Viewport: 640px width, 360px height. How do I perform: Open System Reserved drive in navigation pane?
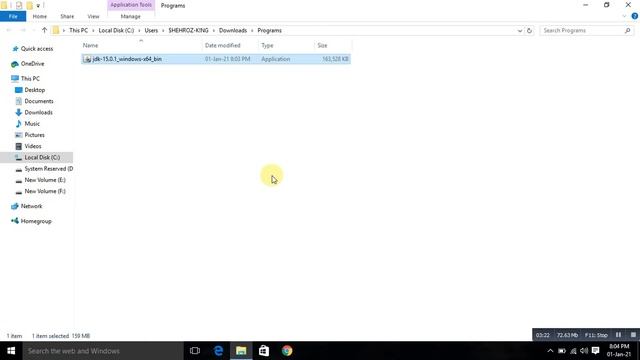(49, 169)
